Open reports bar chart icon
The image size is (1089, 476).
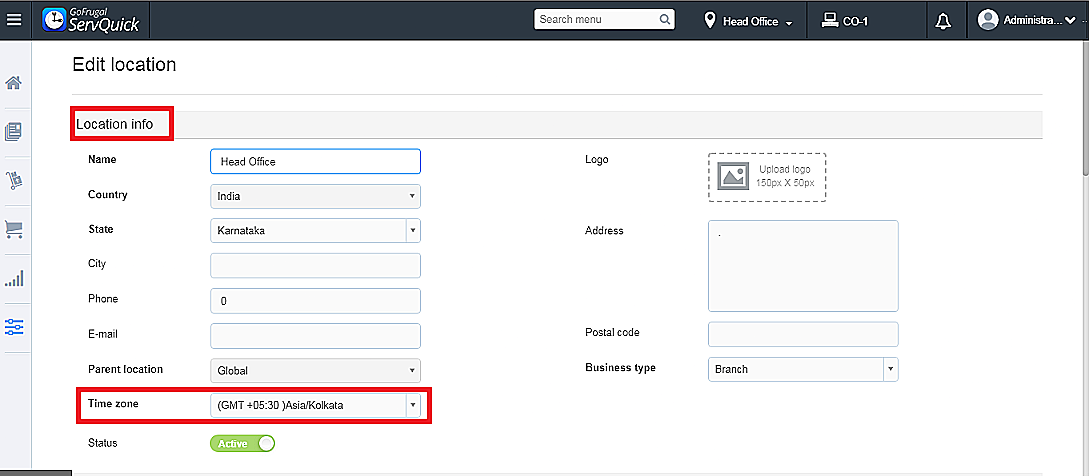(14, 279)
